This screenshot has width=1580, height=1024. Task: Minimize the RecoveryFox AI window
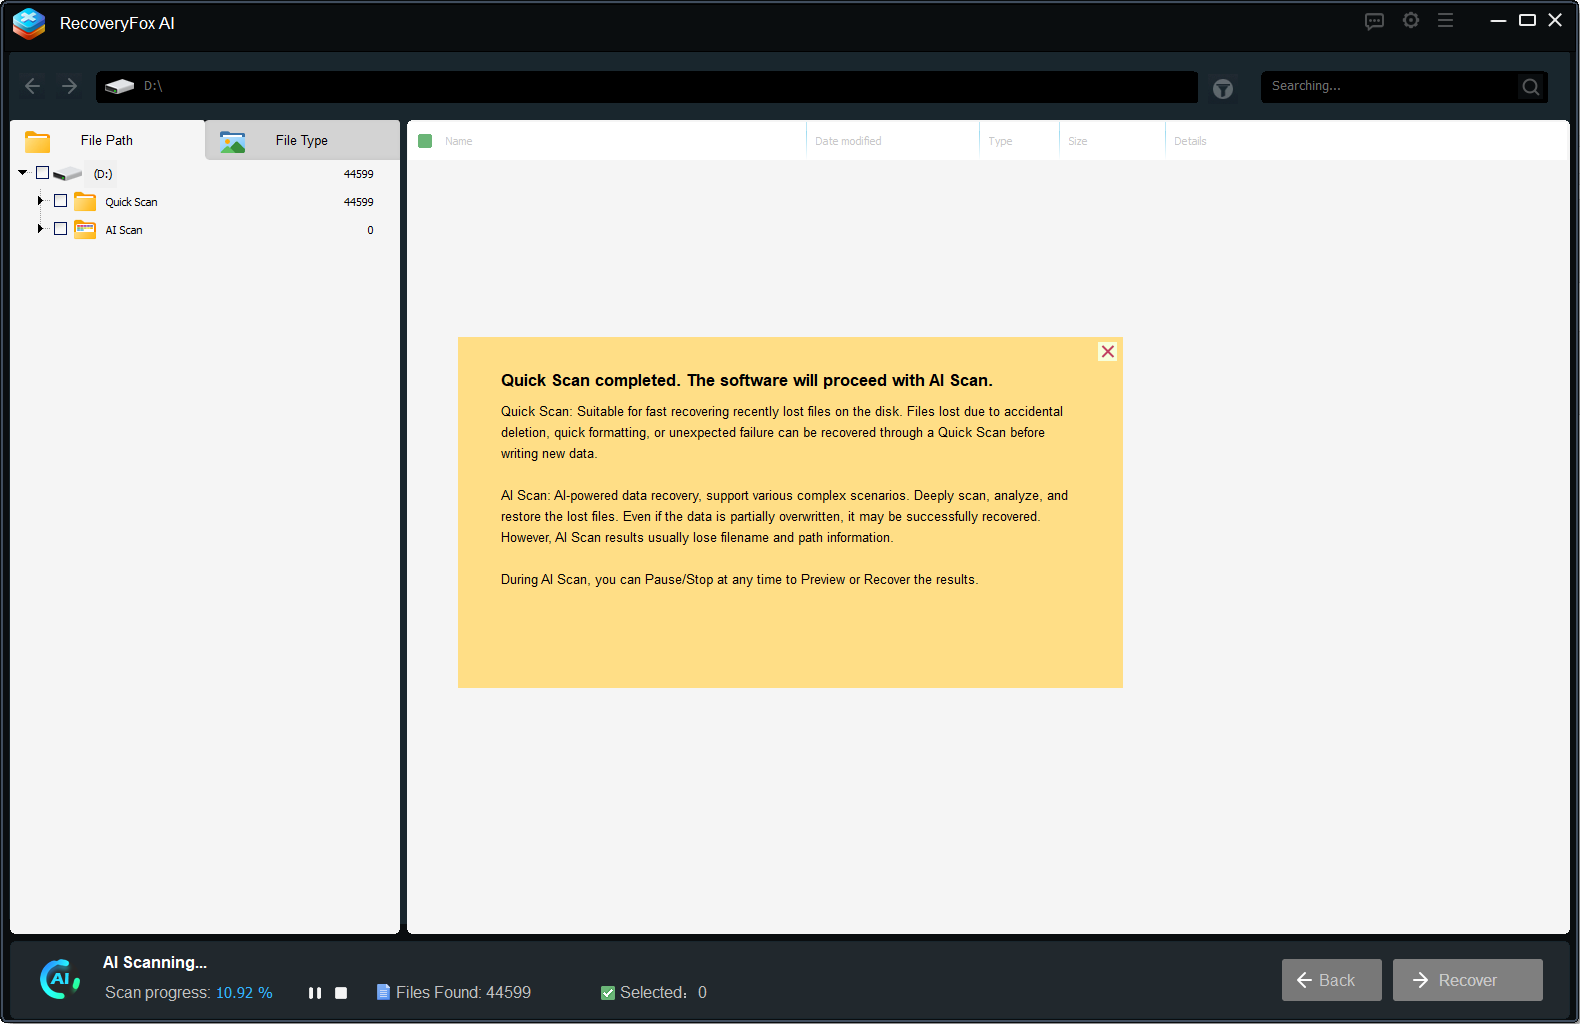click(1498, 20)
